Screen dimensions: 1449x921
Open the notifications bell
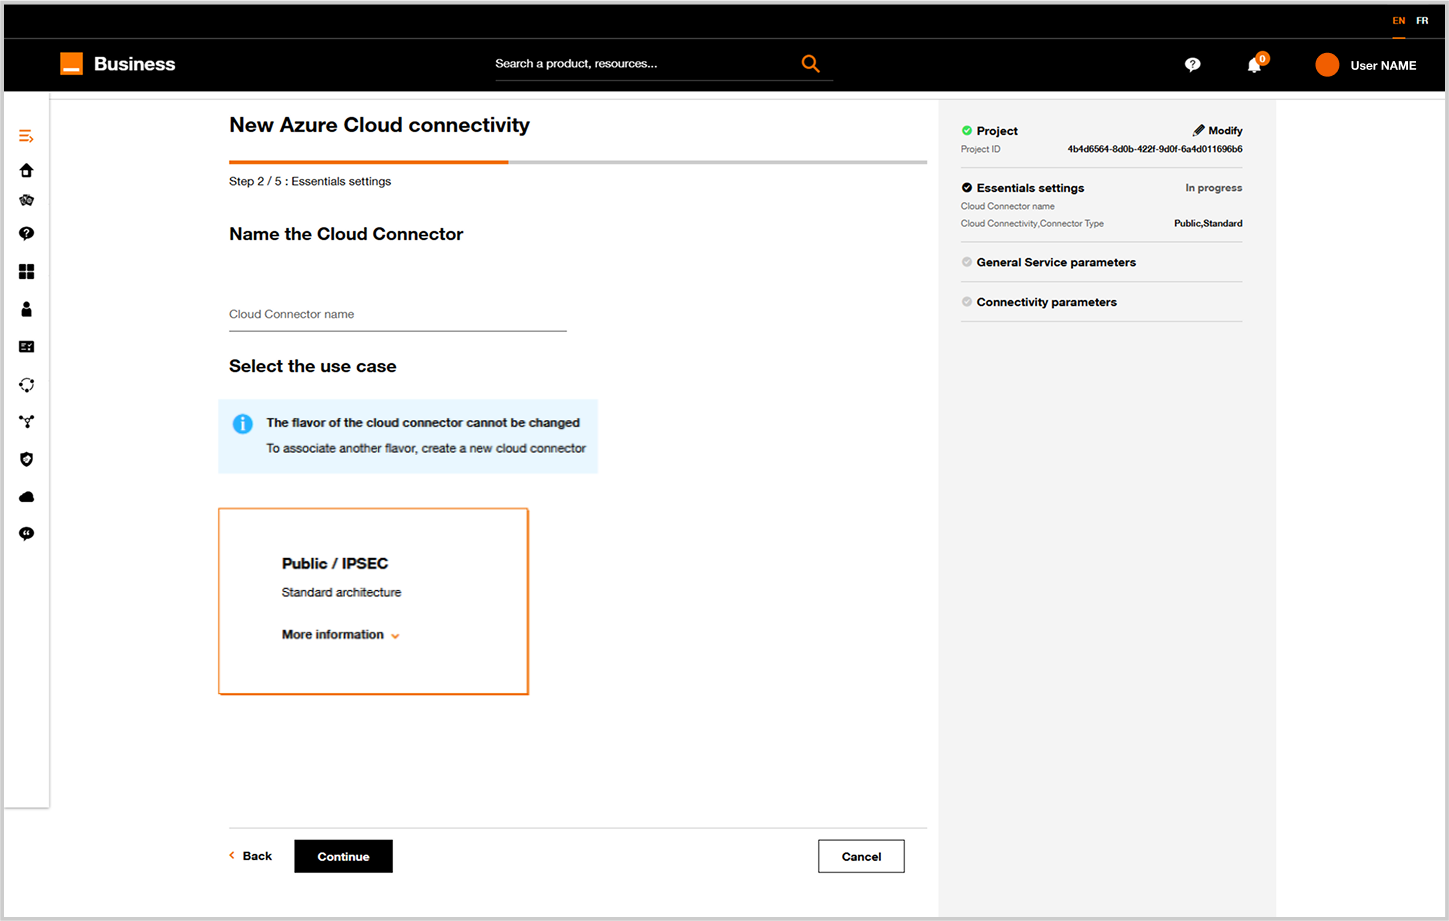(1255, 65)
